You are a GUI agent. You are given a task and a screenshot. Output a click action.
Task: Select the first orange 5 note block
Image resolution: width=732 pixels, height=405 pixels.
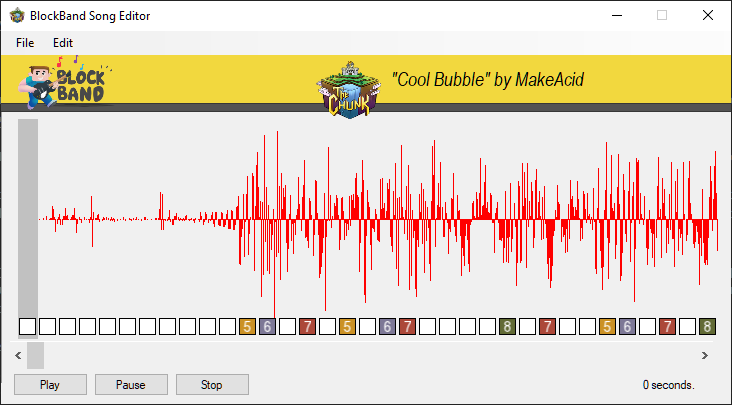[247, 327]
